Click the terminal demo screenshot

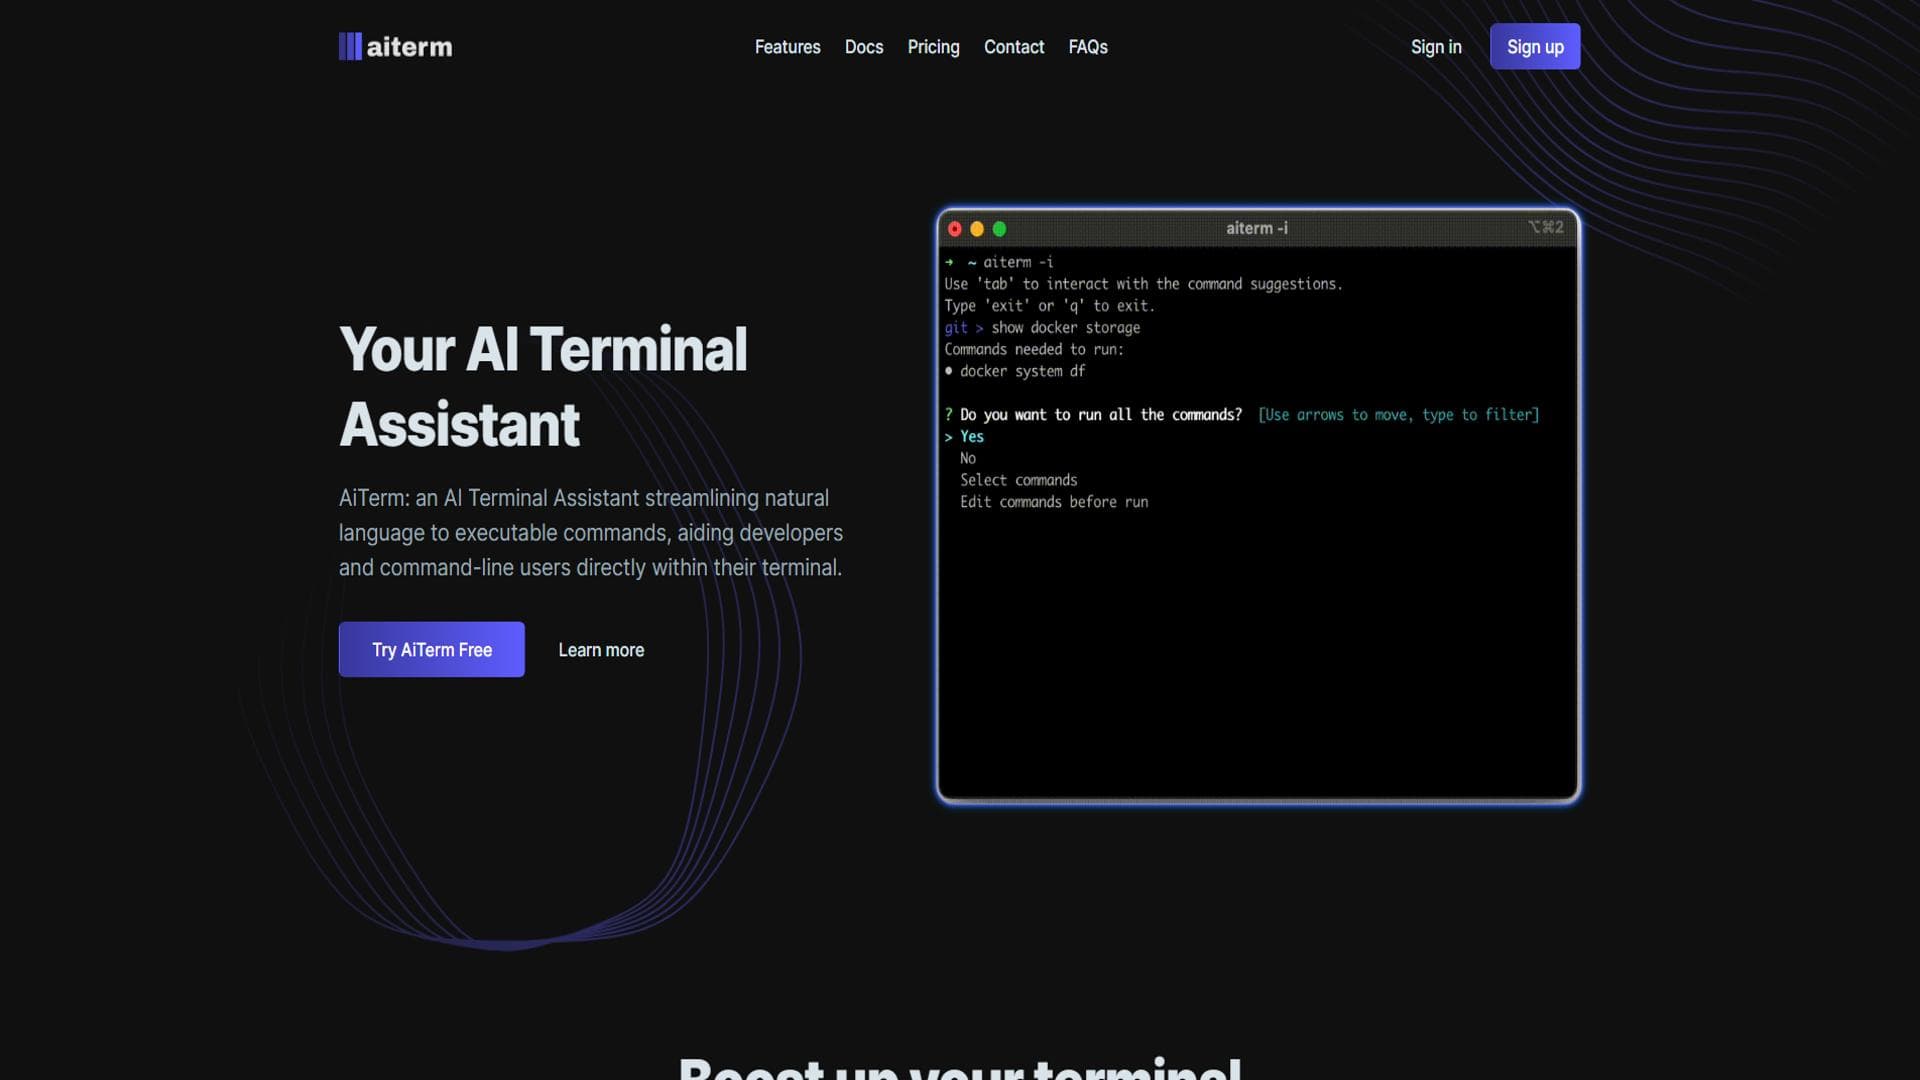tap(1258, 505)
